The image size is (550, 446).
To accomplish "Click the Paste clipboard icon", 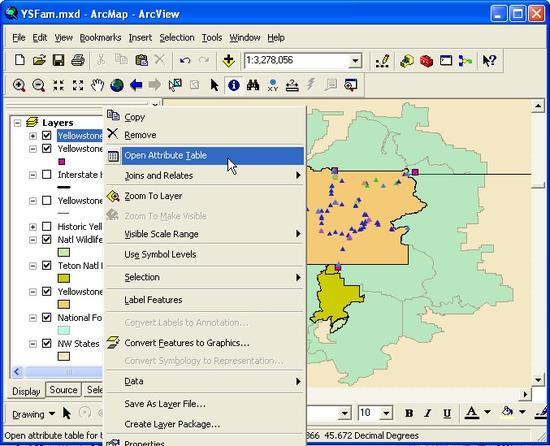I will (141, 60).
